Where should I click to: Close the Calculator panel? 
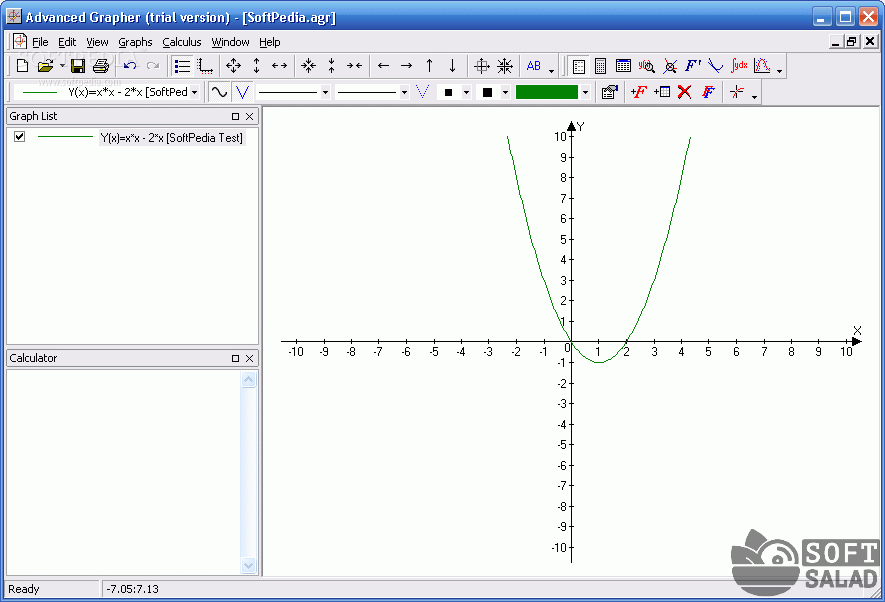pyautogui.click(x=250, y=358)
